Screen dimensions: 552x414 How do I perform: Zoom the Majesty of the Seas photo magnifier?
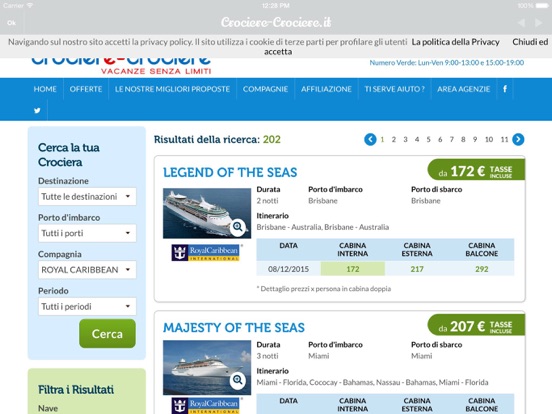(x=238, y=380)
